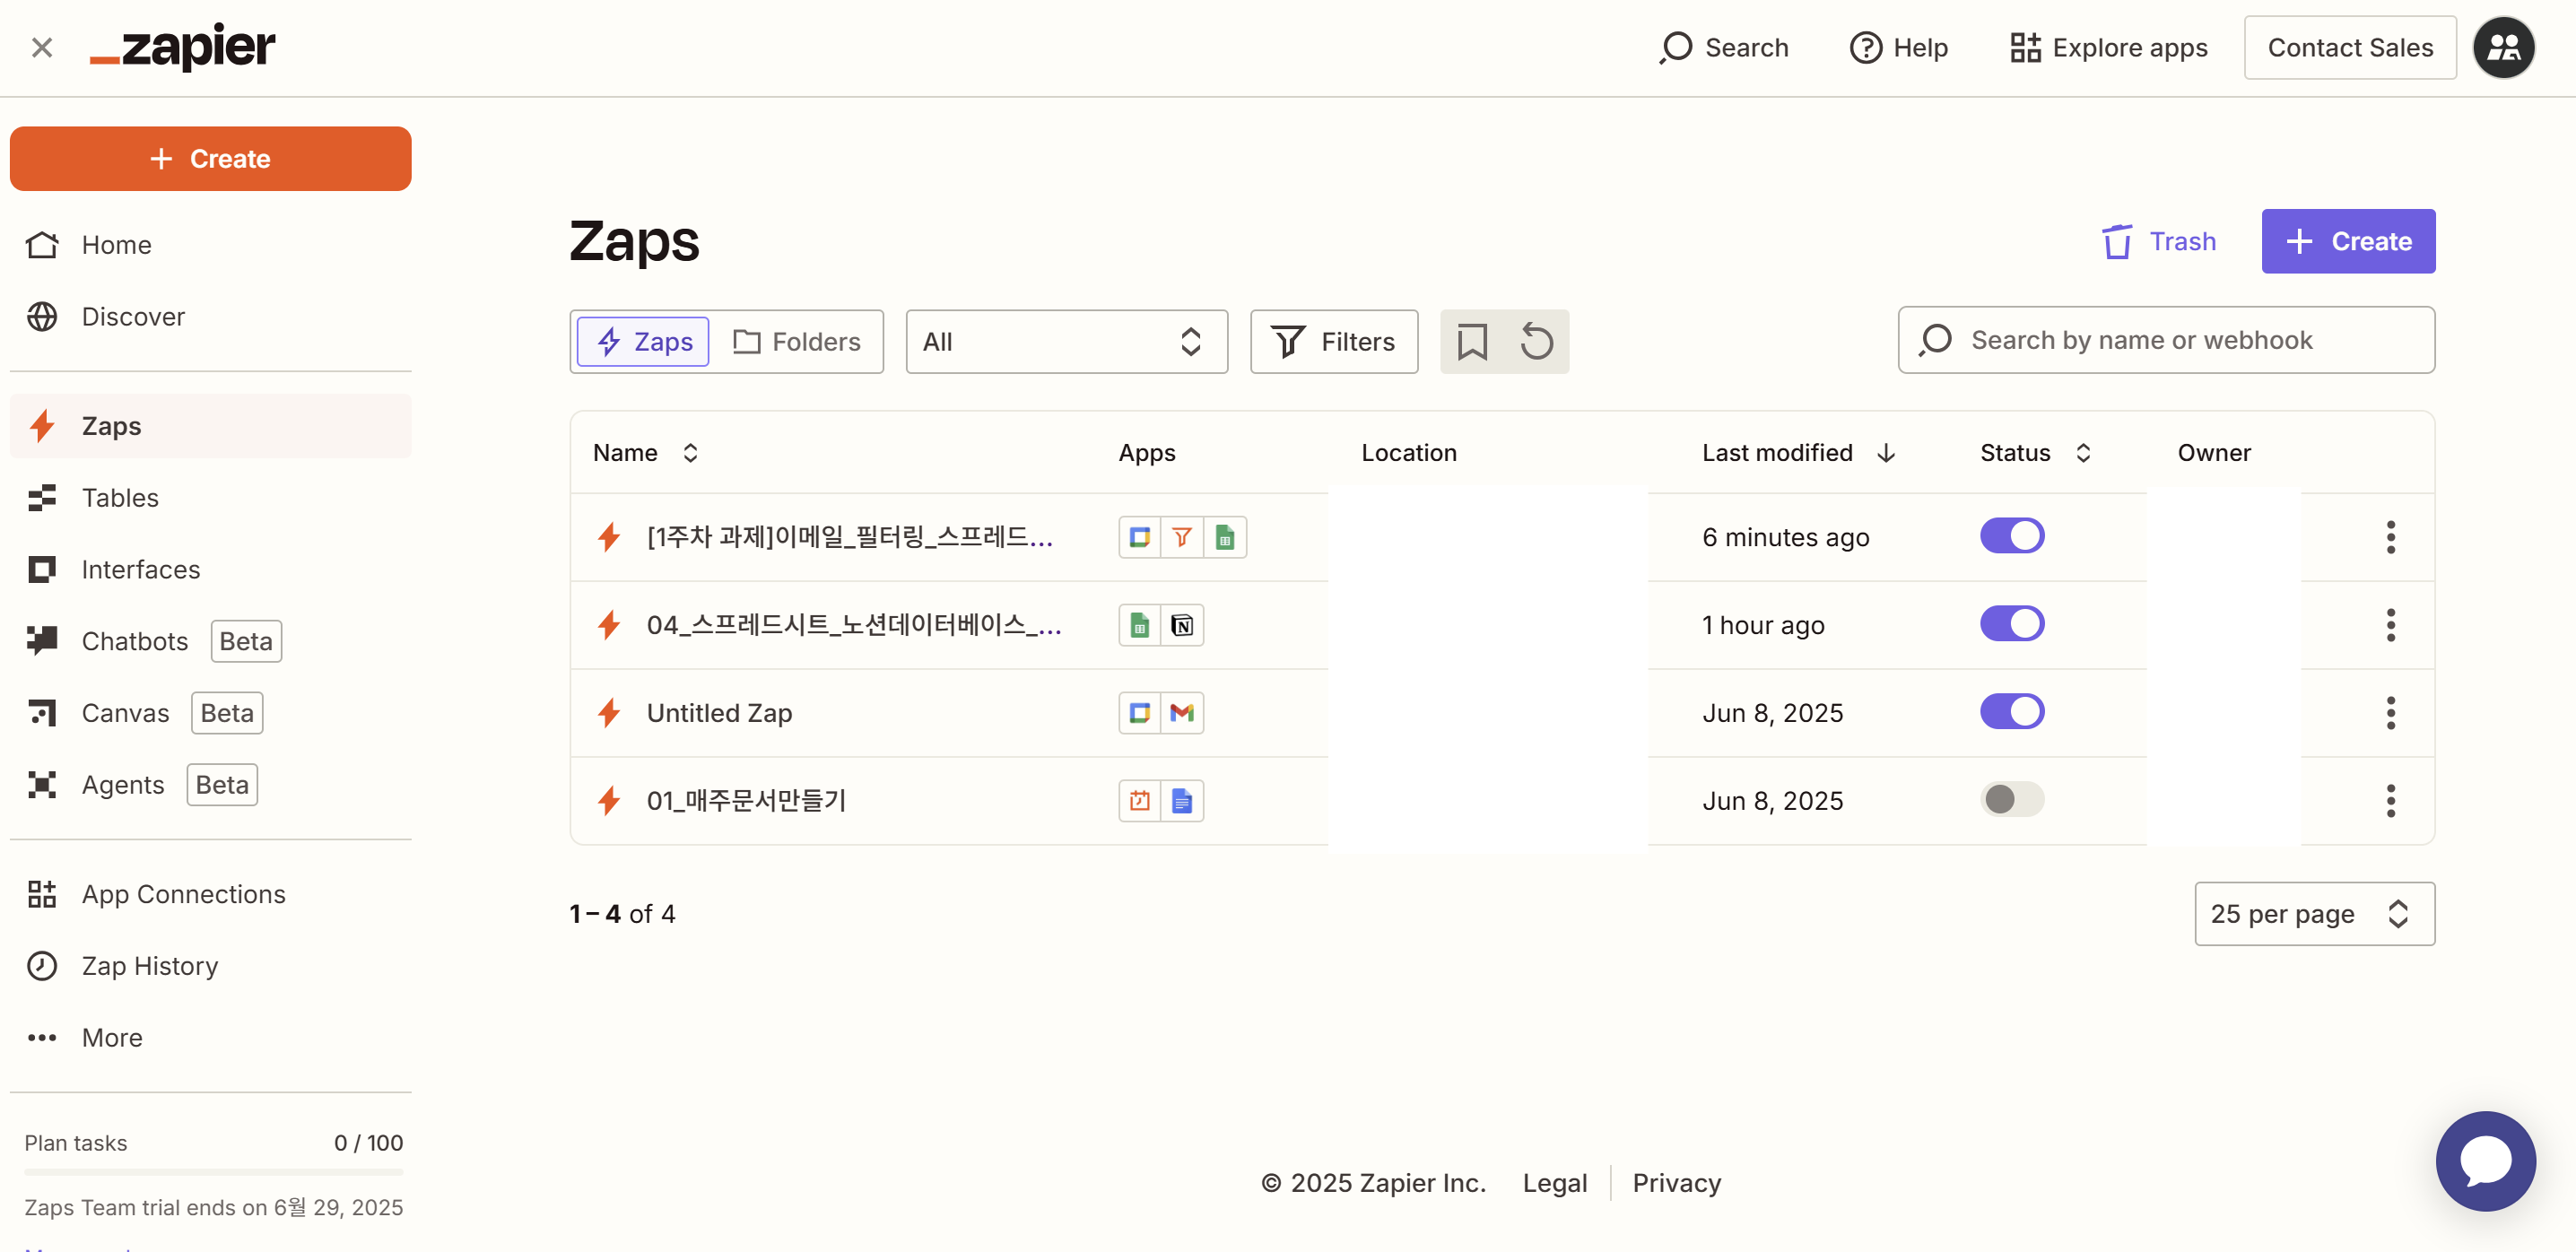2576x1252 pixels.
Task: Open Canvas in the sidebar
Action: (x=210, y=713)
